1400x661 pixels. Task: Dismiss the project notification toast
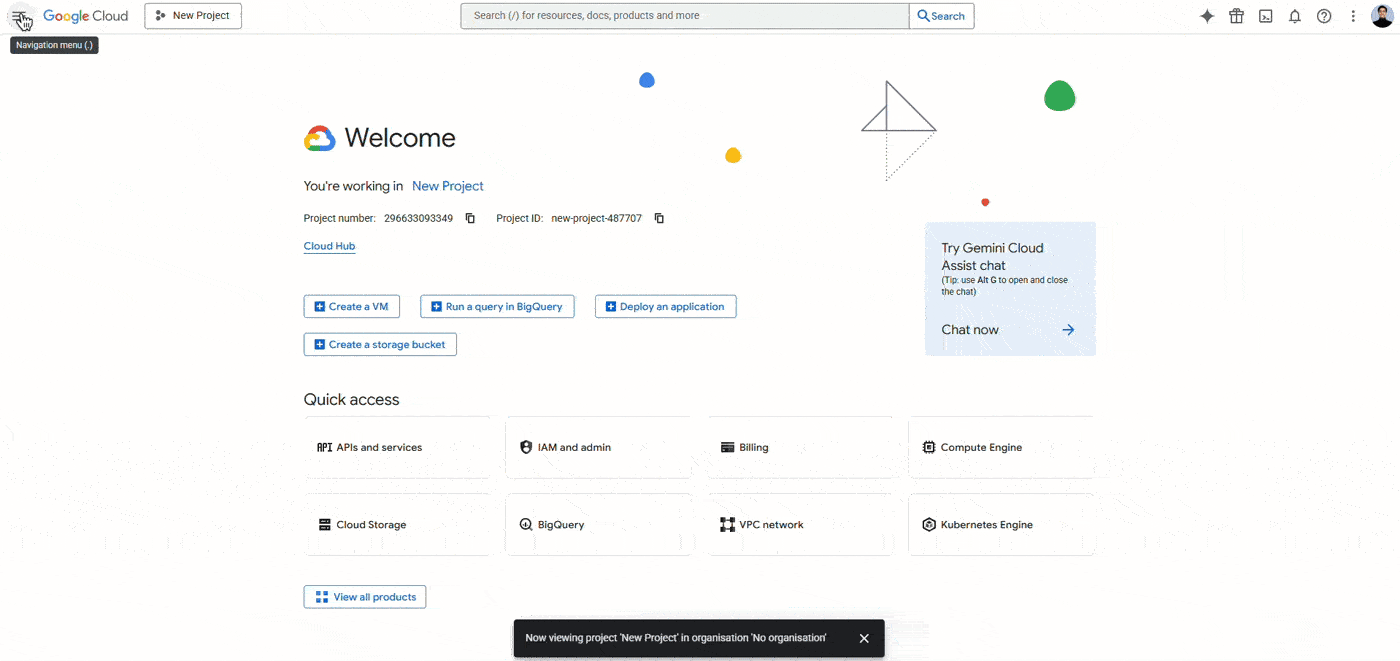(x=863, y=637)
